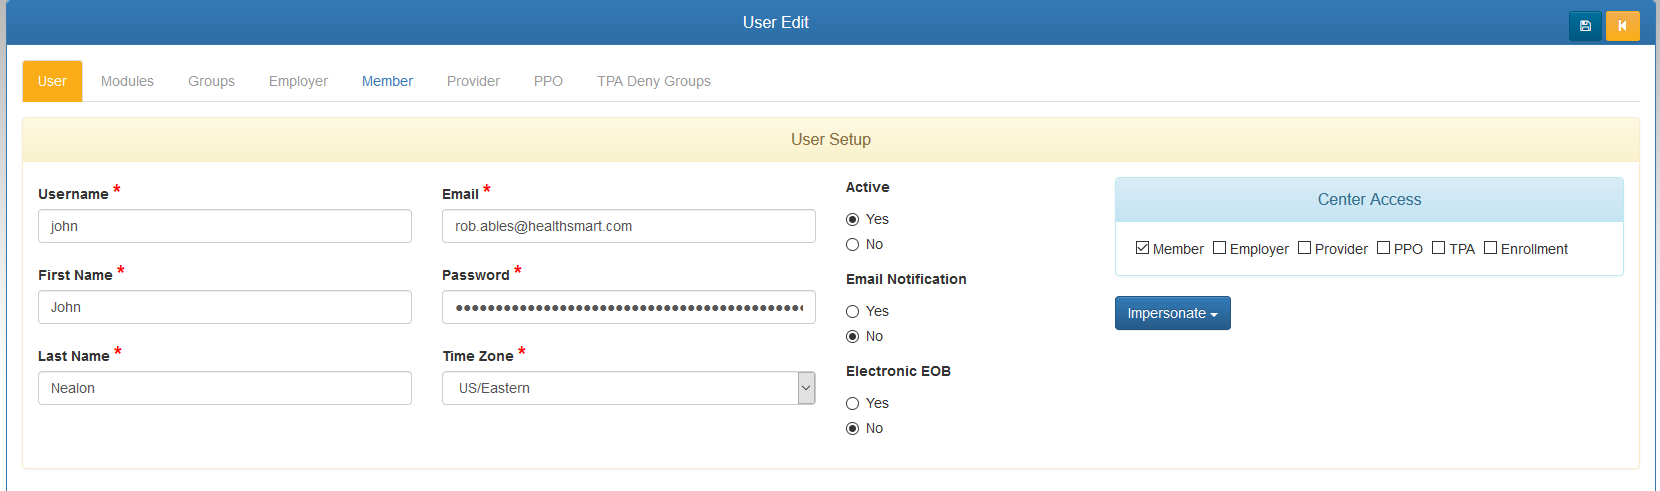The height and width of the screenshot is (491, 1660).
Task: Switch to the Modules tab
Action: tap(127, 81)
